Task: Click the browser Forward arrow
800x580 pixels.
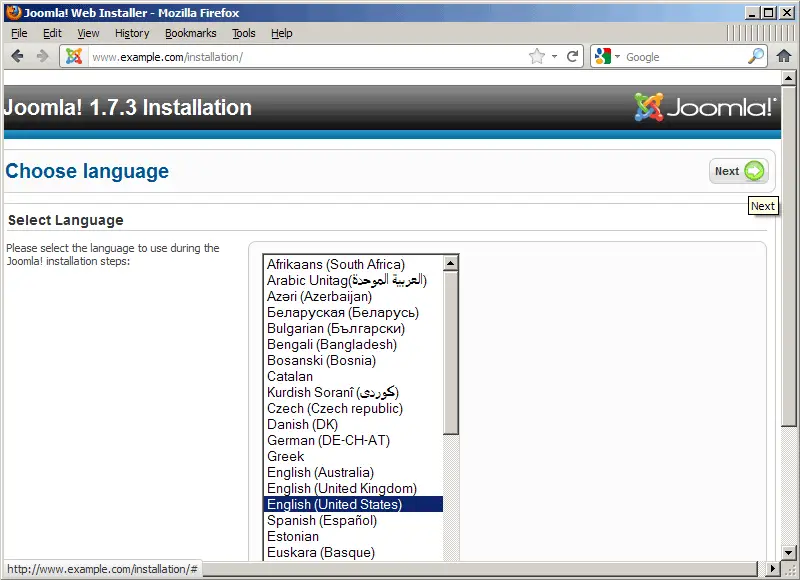Action: 42,56
